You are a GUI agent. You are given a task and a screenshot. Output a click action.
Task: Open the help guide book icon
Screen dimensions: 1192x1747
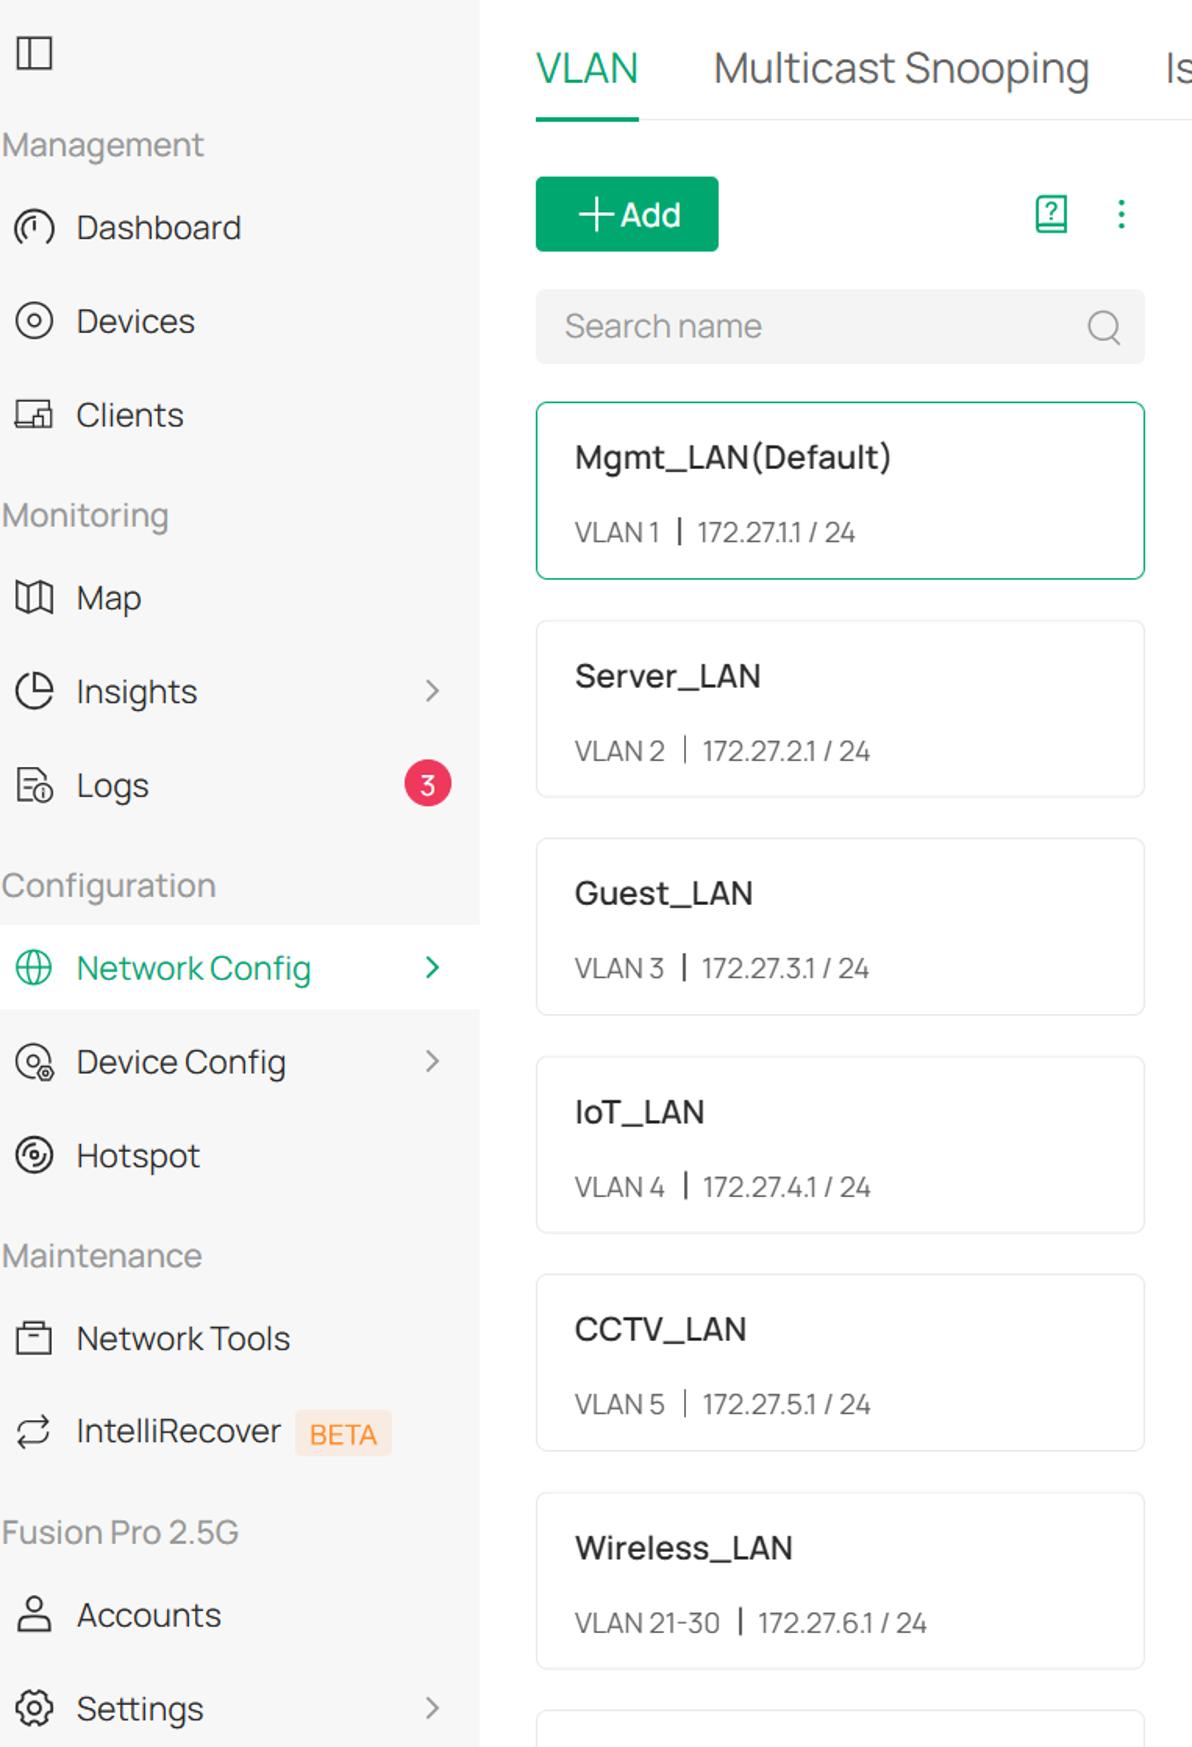(x=1051, y=214)
